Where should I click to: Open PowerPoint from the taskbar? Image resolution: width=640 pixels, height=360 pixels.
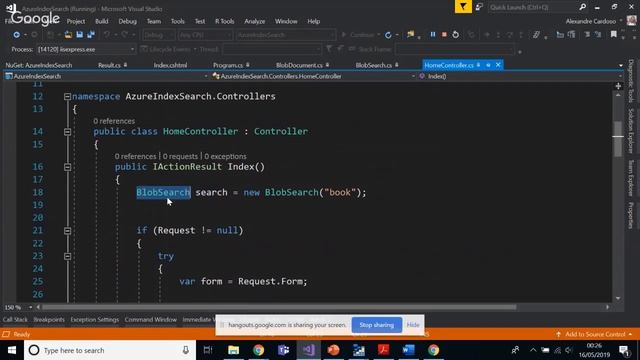333,350
